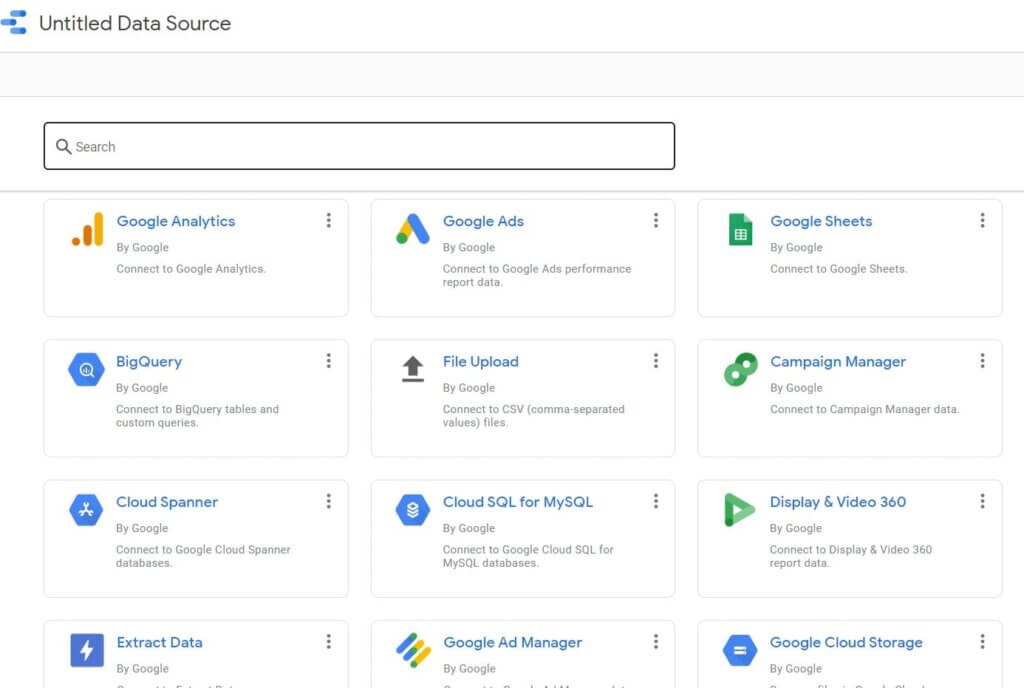Viewport: 1024px width, 688px height.
Task: Click the Display & Video 360 play icon
Action: (739, 510)
